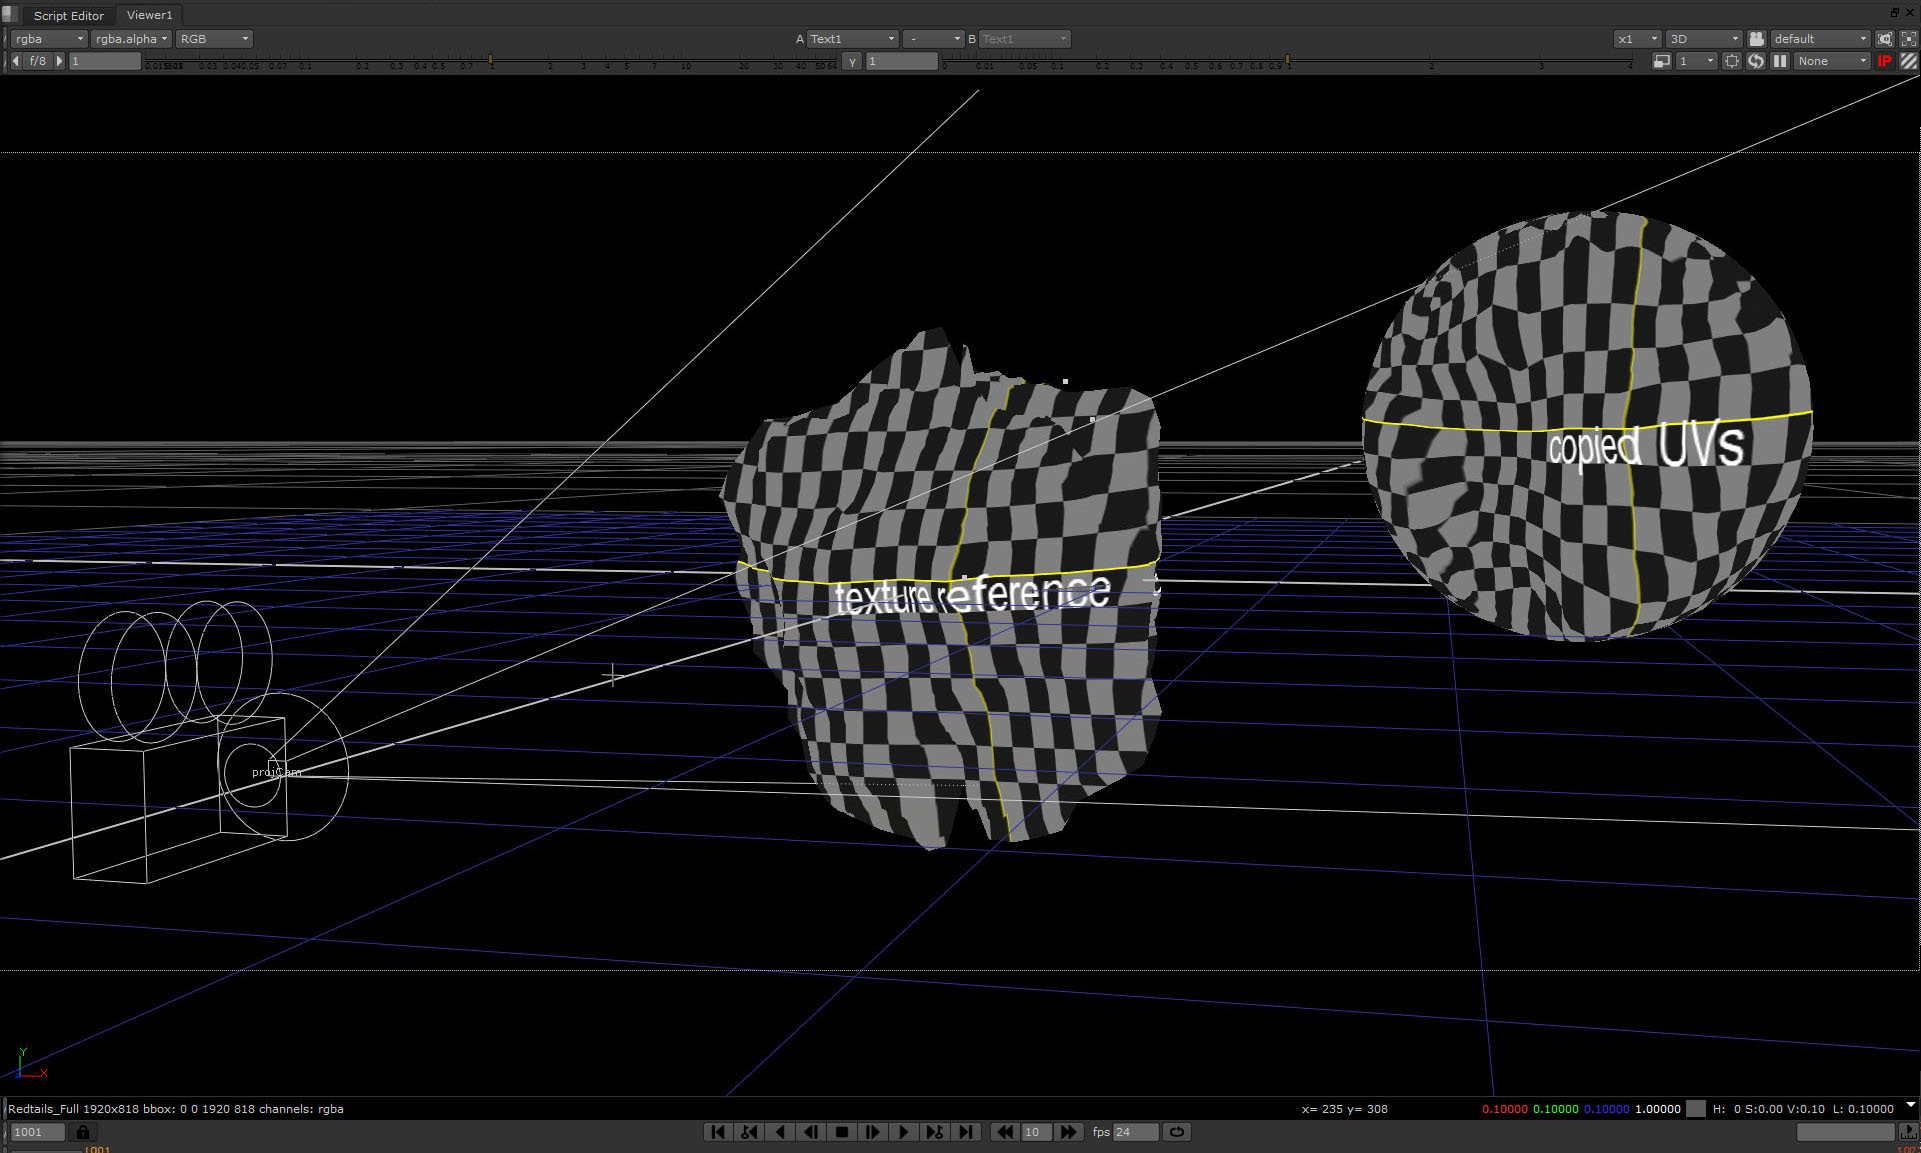1921x1153 pixels.
Task: Click the camera lock icon
Action: (x=1756, y=39)
